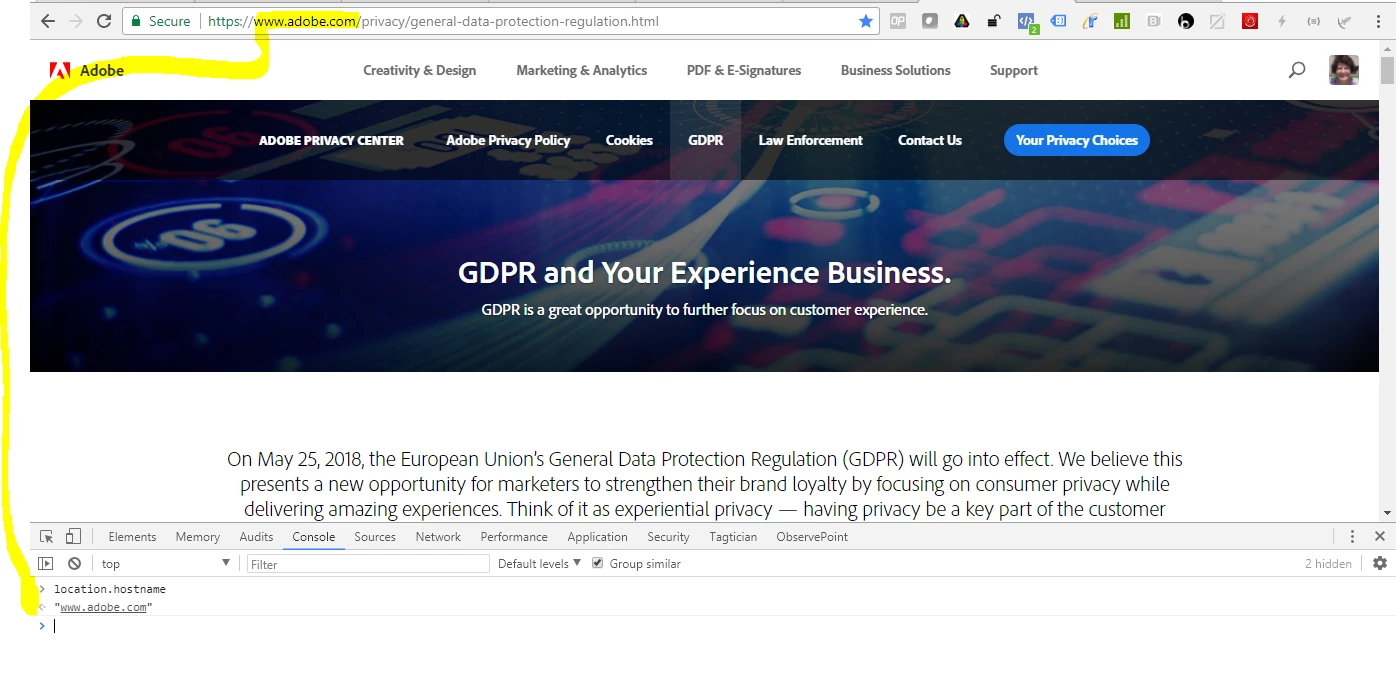Image resolution: width=1396 pixels, height=695 pixels.
Task: Open the gray shield extension icon
Action: pos(930,21)
